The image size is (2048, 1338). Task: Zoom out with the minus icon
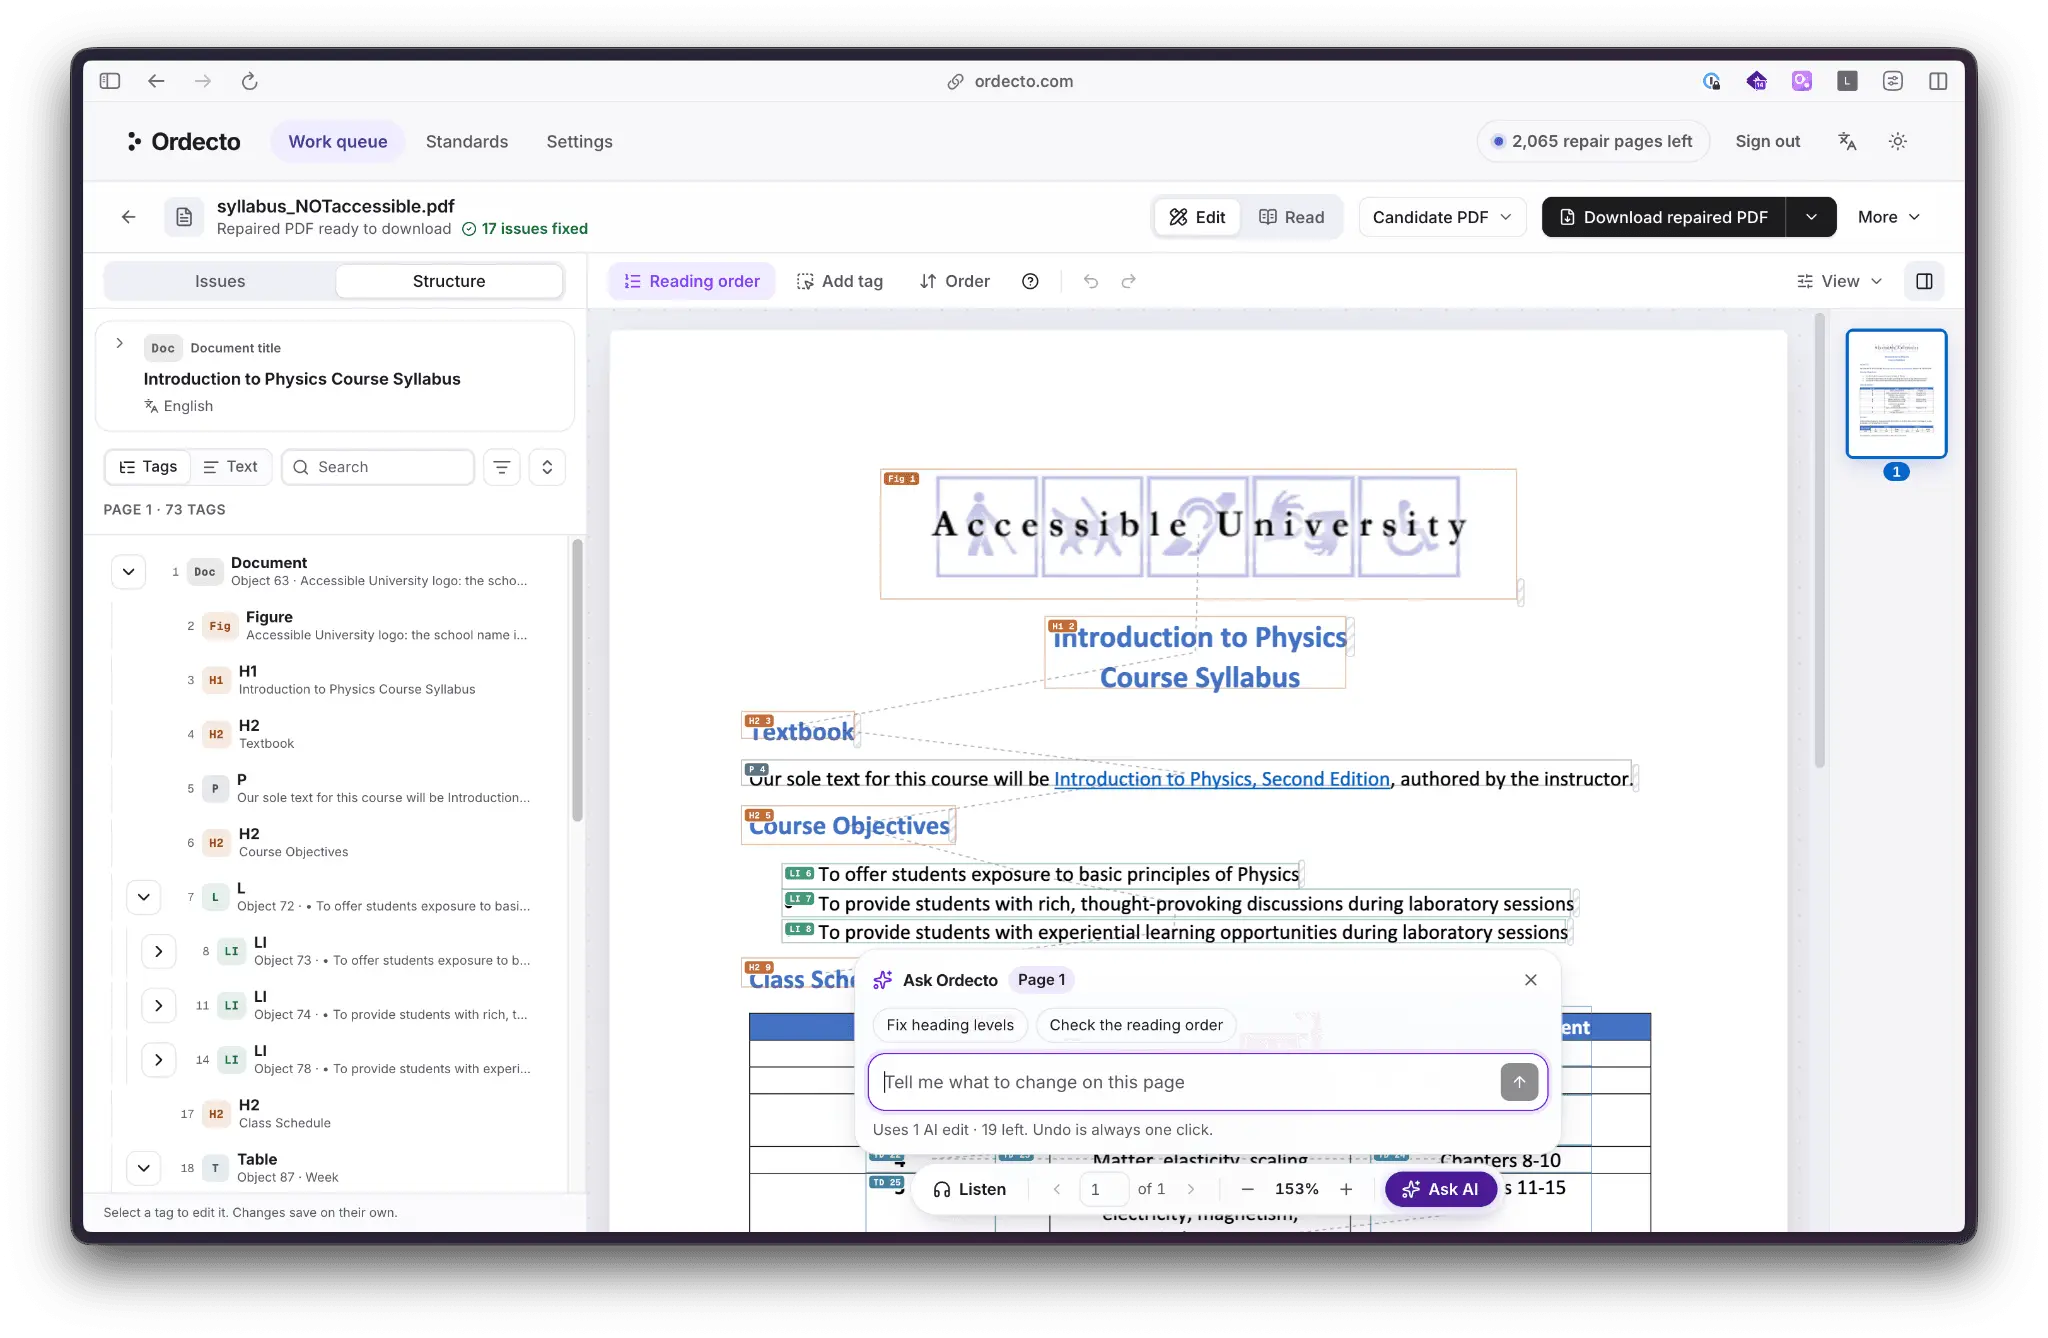(1247, 1189)
